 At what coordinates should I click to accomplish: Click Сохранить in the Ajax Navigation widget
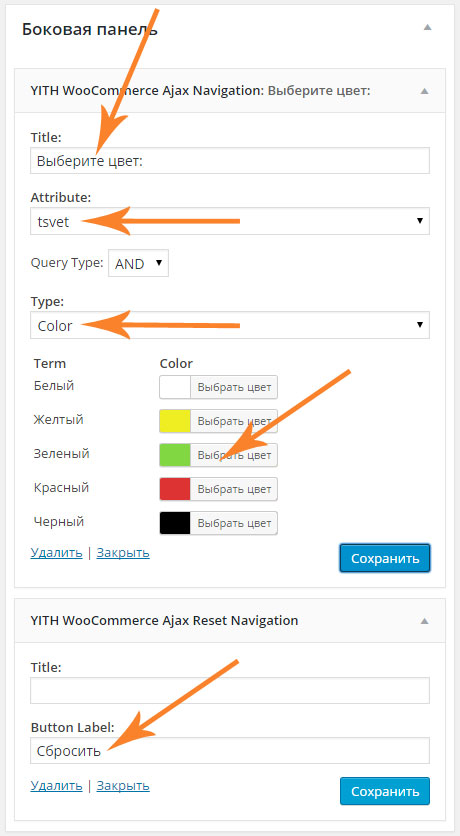click(x=385, y=558)
